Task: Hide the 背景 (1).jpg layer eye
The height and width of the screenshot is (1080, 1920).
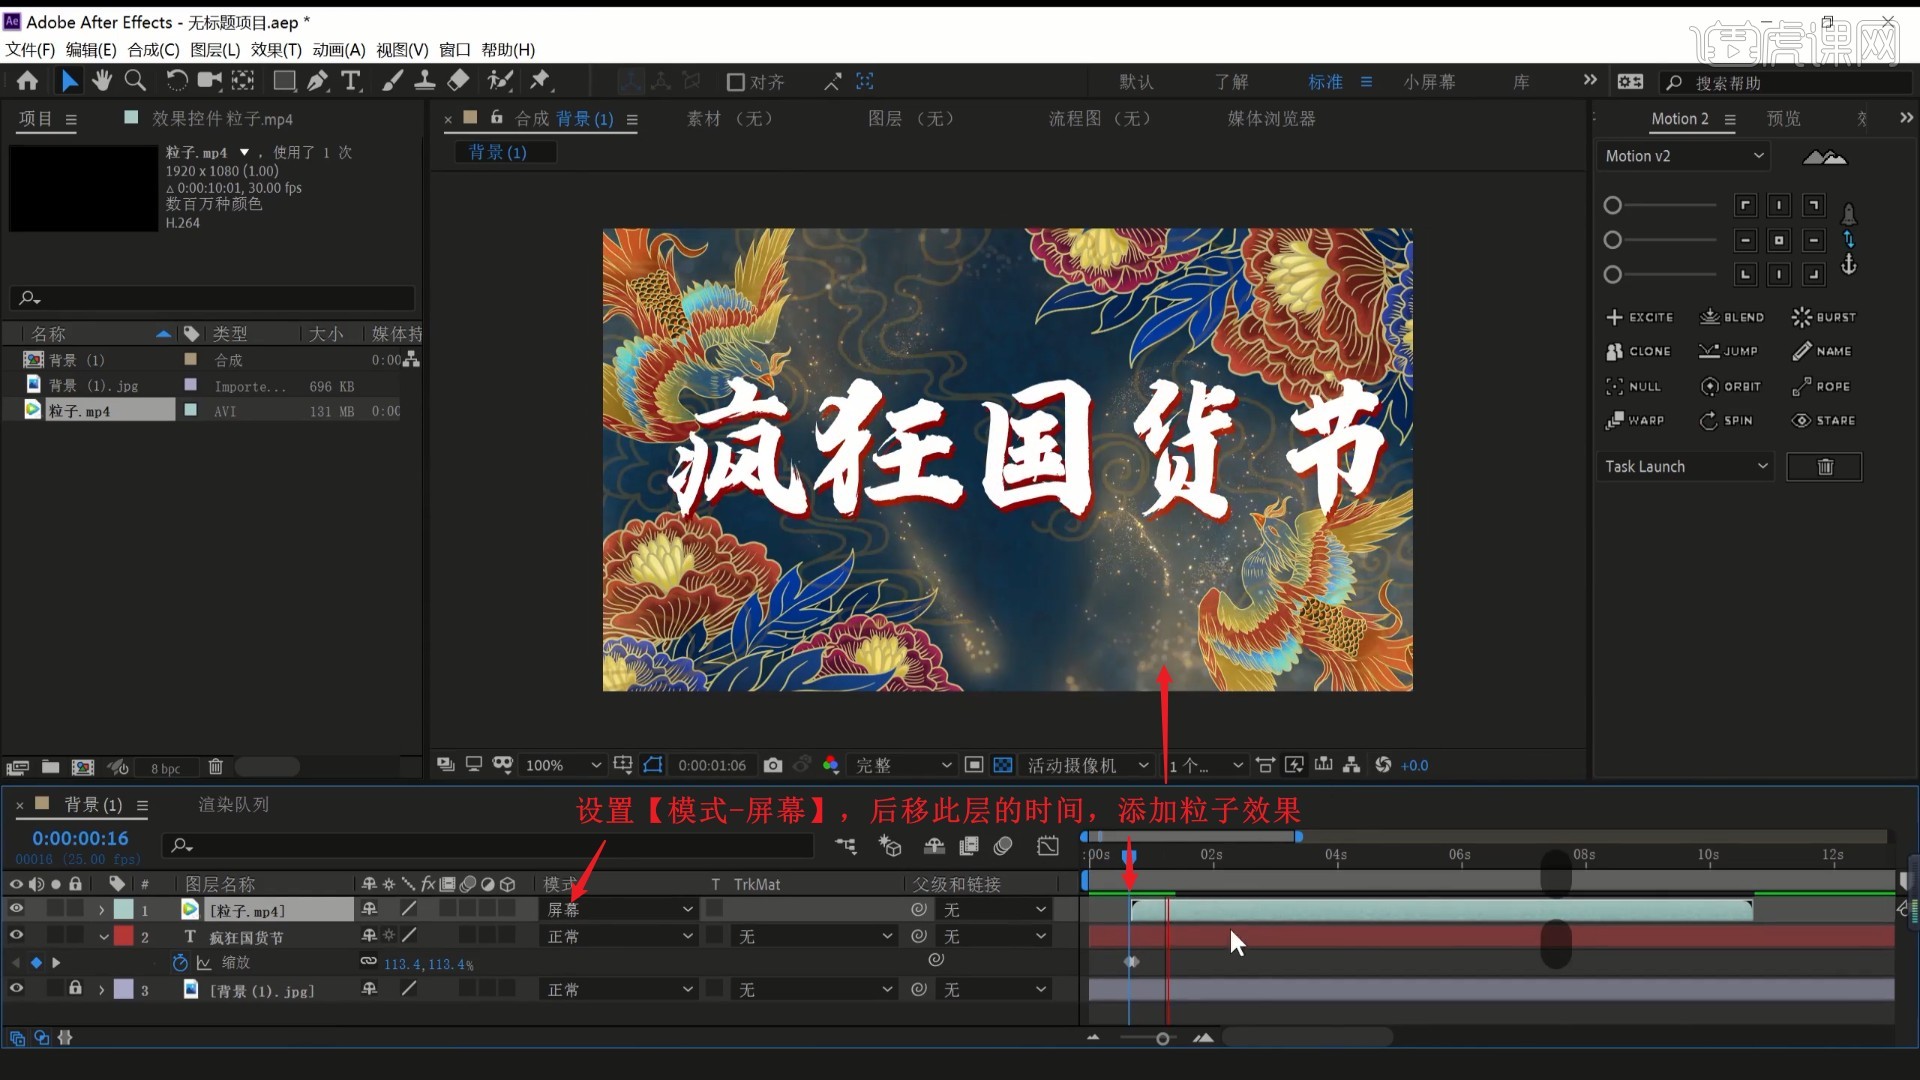Action: (16, 989)
